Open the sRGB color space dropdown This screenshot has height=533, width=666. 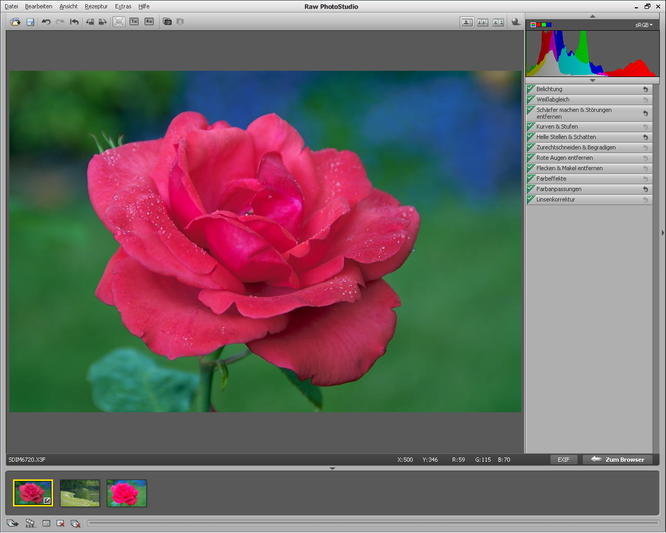tap(646, 24)
